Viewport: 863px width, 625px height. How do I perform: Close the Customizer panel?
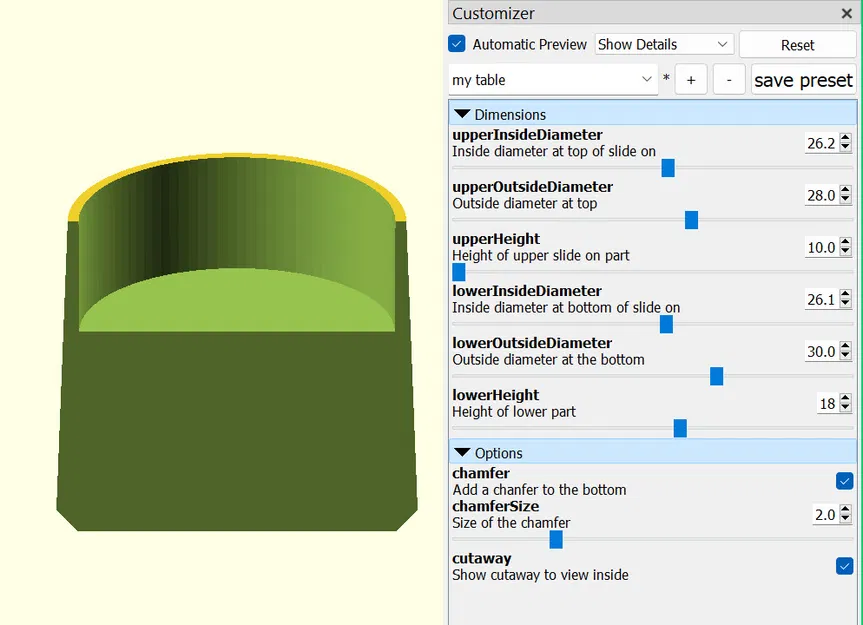click(846, 13)
